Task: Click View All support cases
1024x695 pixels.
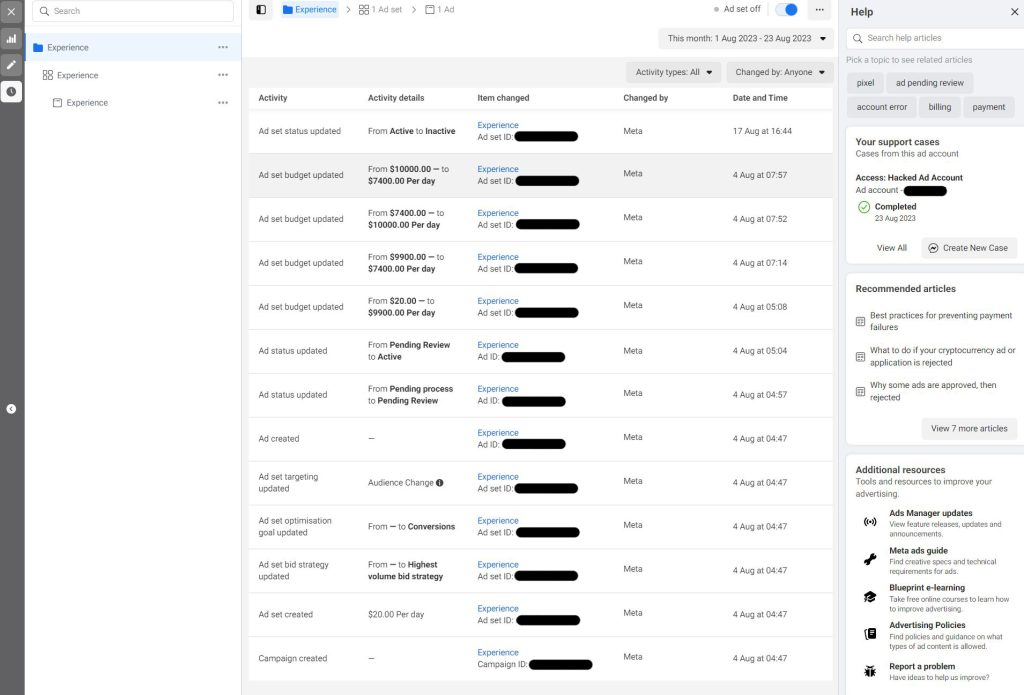Action: 891,248
